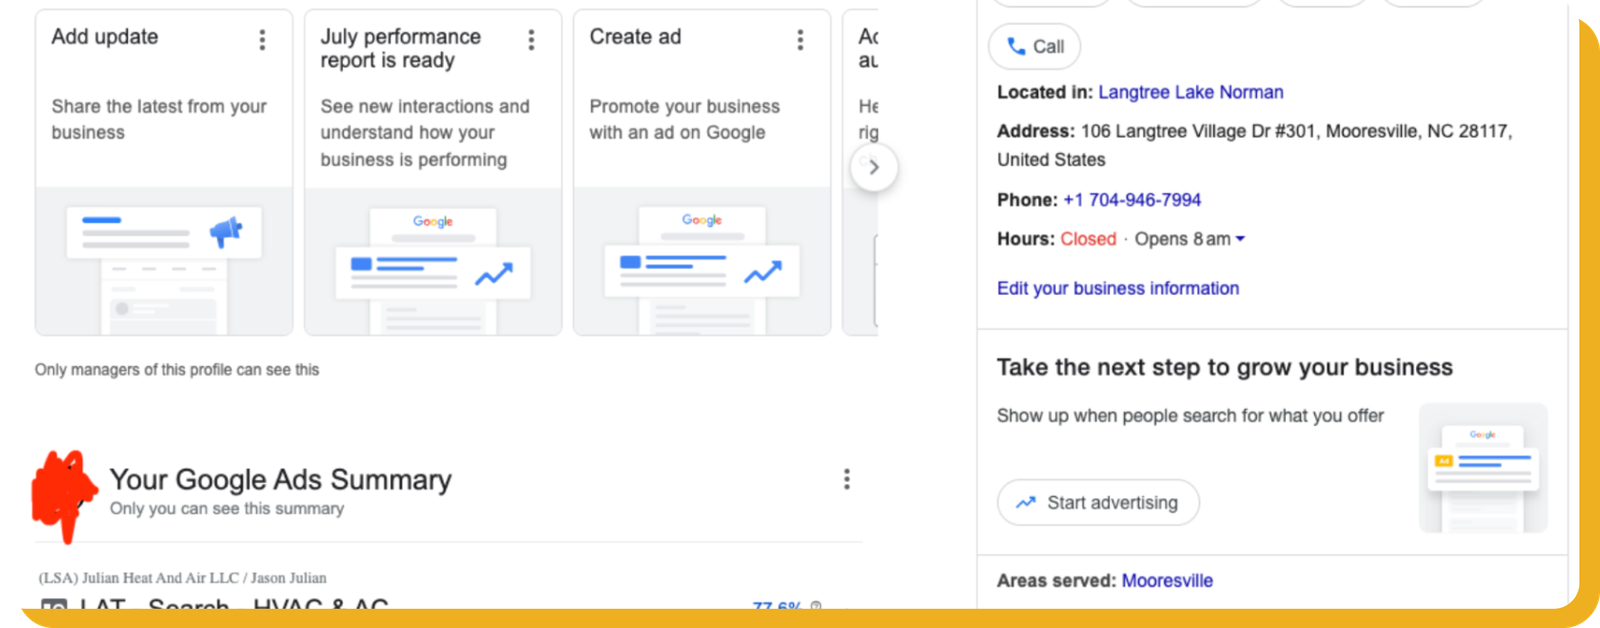The width and height of the screenshot is (1600, 628).
Task: Click the red scribbled logo beside Ads Summary
Action: [x=63, y=494]
